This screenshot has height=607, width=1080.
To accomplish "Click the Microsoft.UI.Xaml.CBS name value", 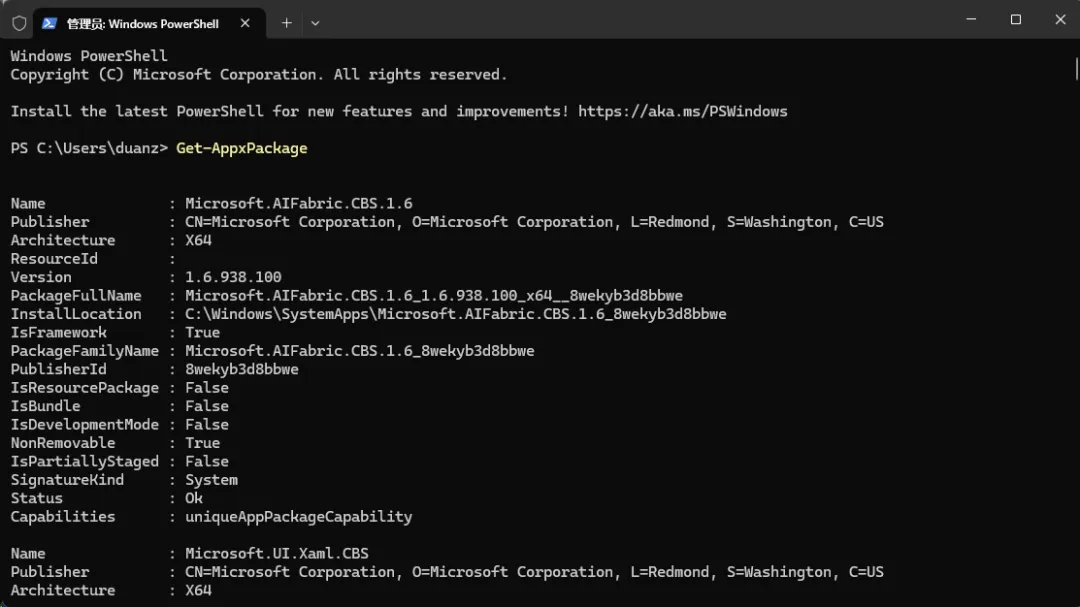I will [277, 553].
